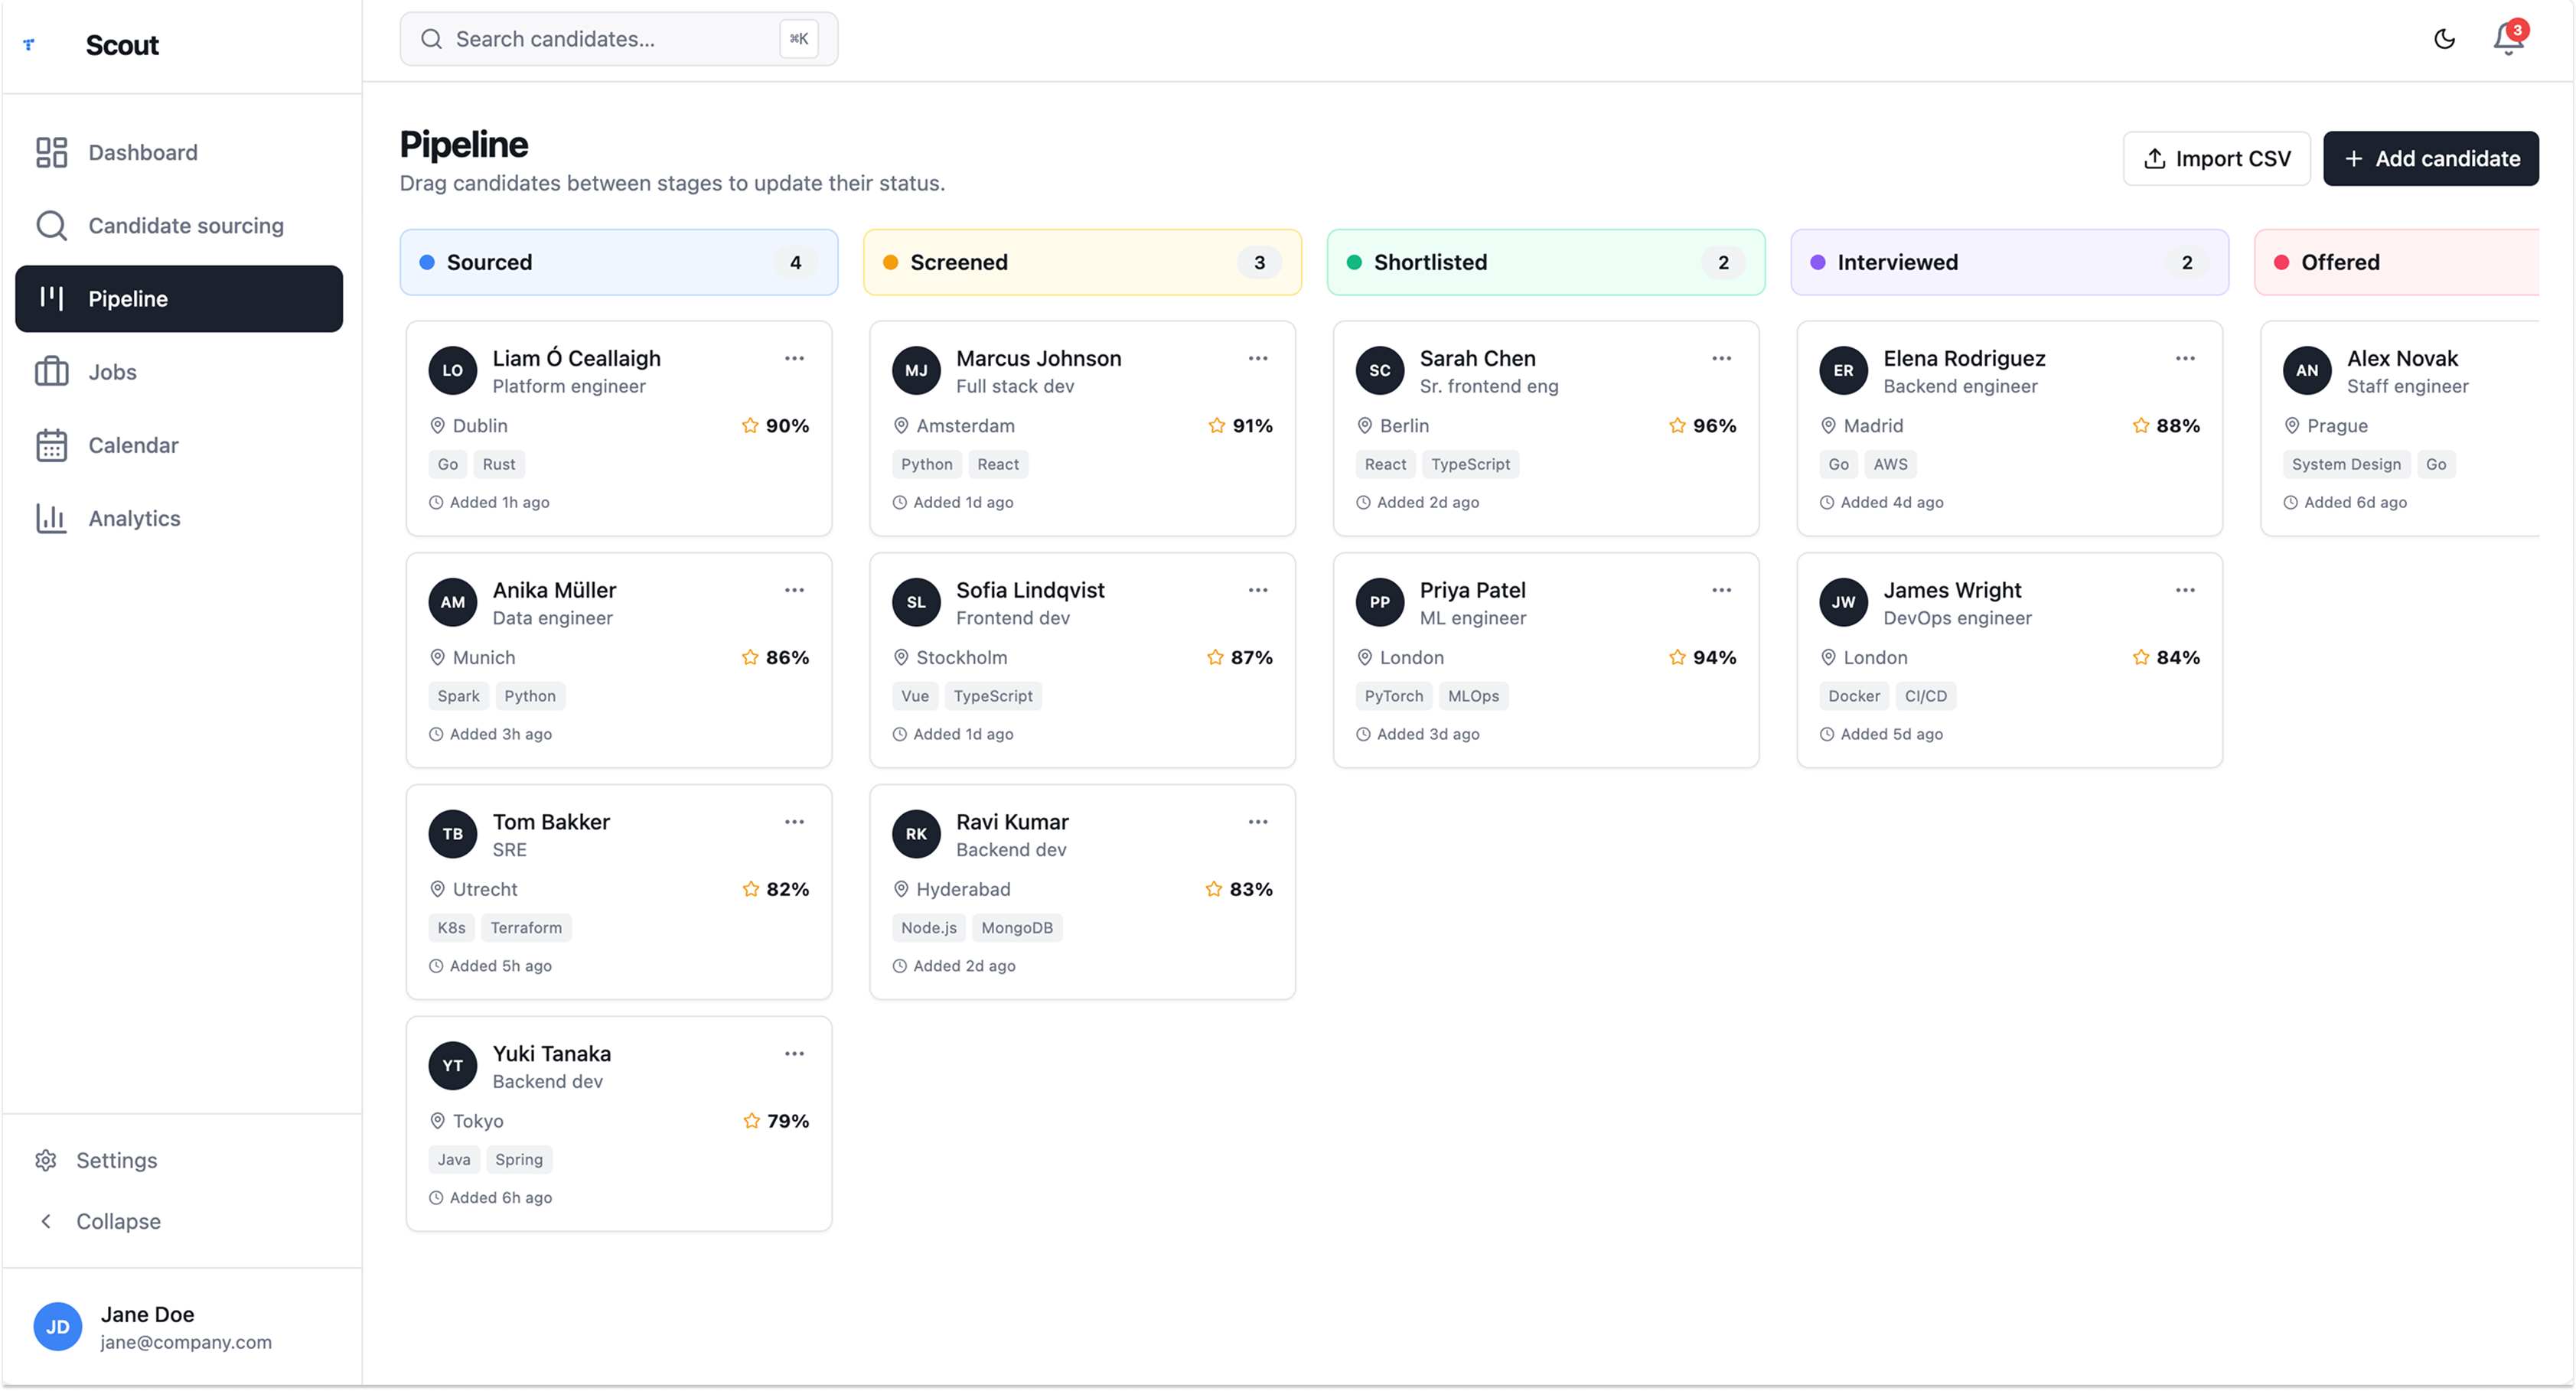
Task: Go to Candidate sourcing page
Action: pyautogui.click(x=186, y=226)
